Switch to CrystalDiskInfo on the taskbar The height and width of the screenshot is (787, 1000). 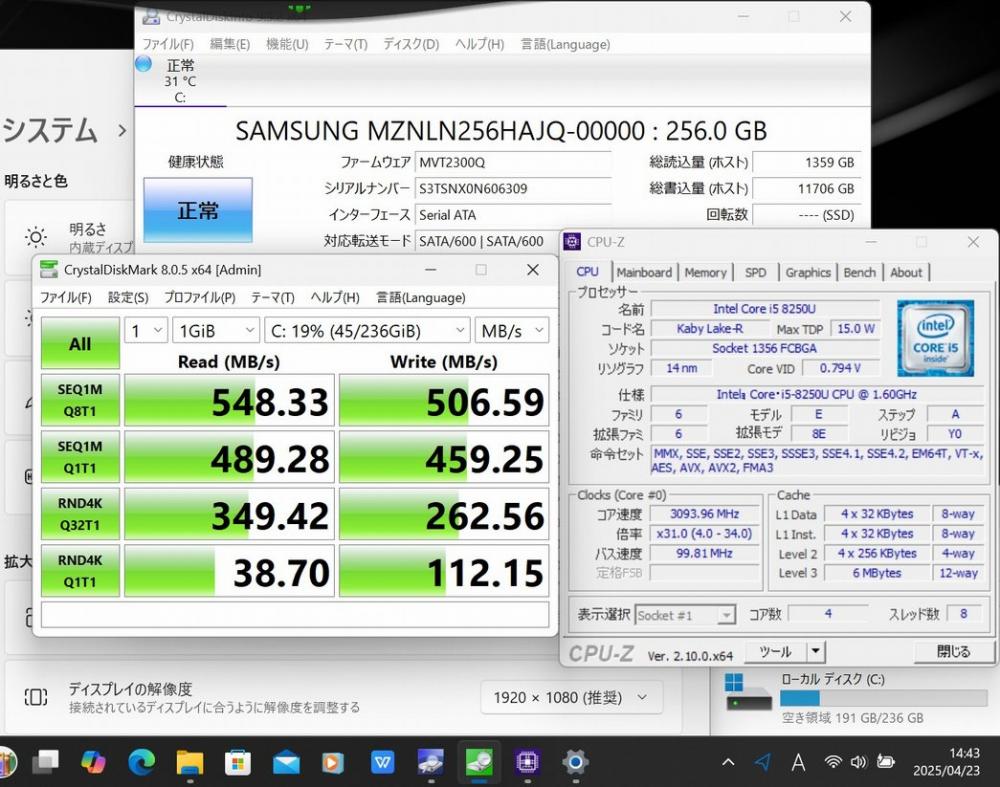point(430,761)
